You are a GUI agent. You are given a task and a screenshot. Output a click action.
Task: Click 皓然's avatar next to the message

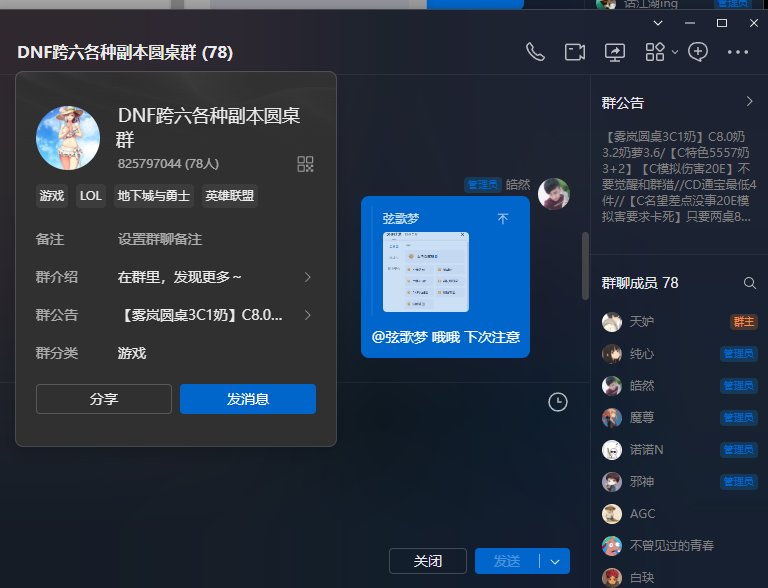click(553, 194)
